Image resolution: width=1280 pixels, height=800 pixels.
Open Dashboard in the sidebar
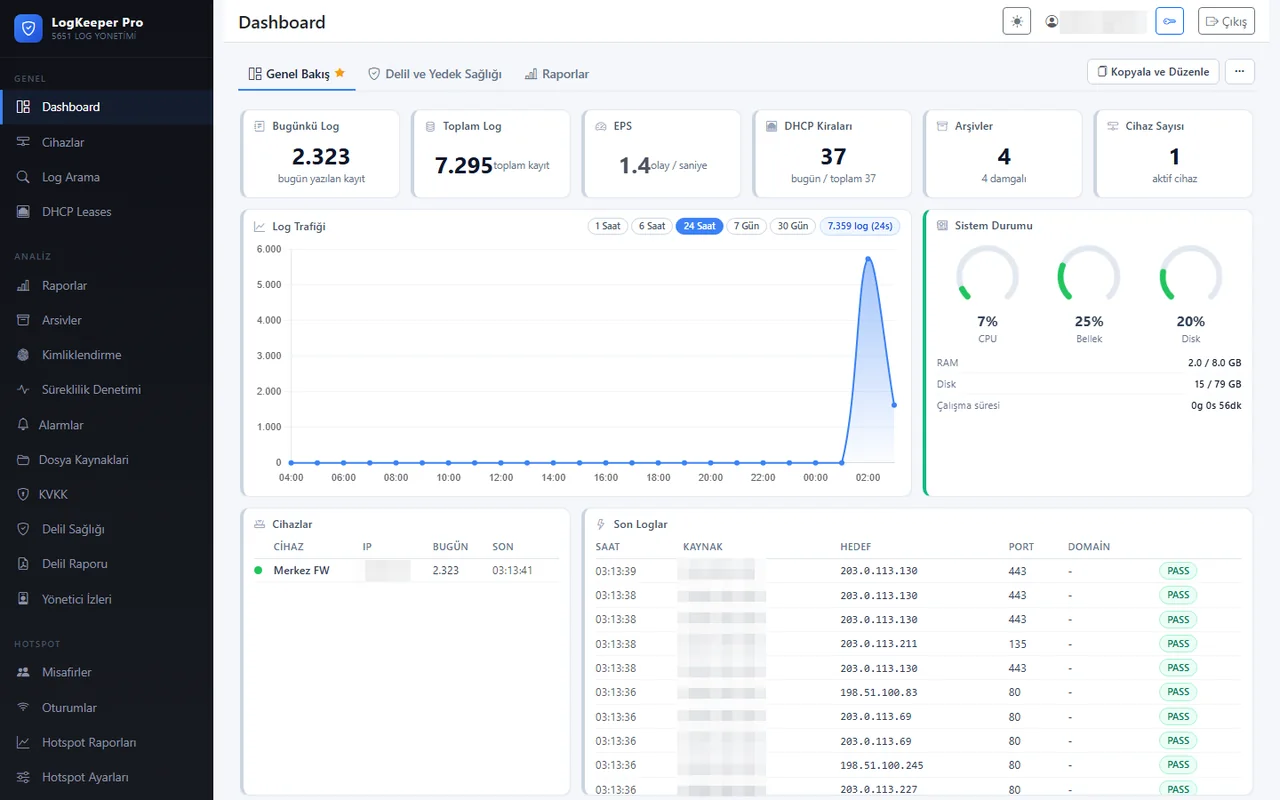click(106, 107)
